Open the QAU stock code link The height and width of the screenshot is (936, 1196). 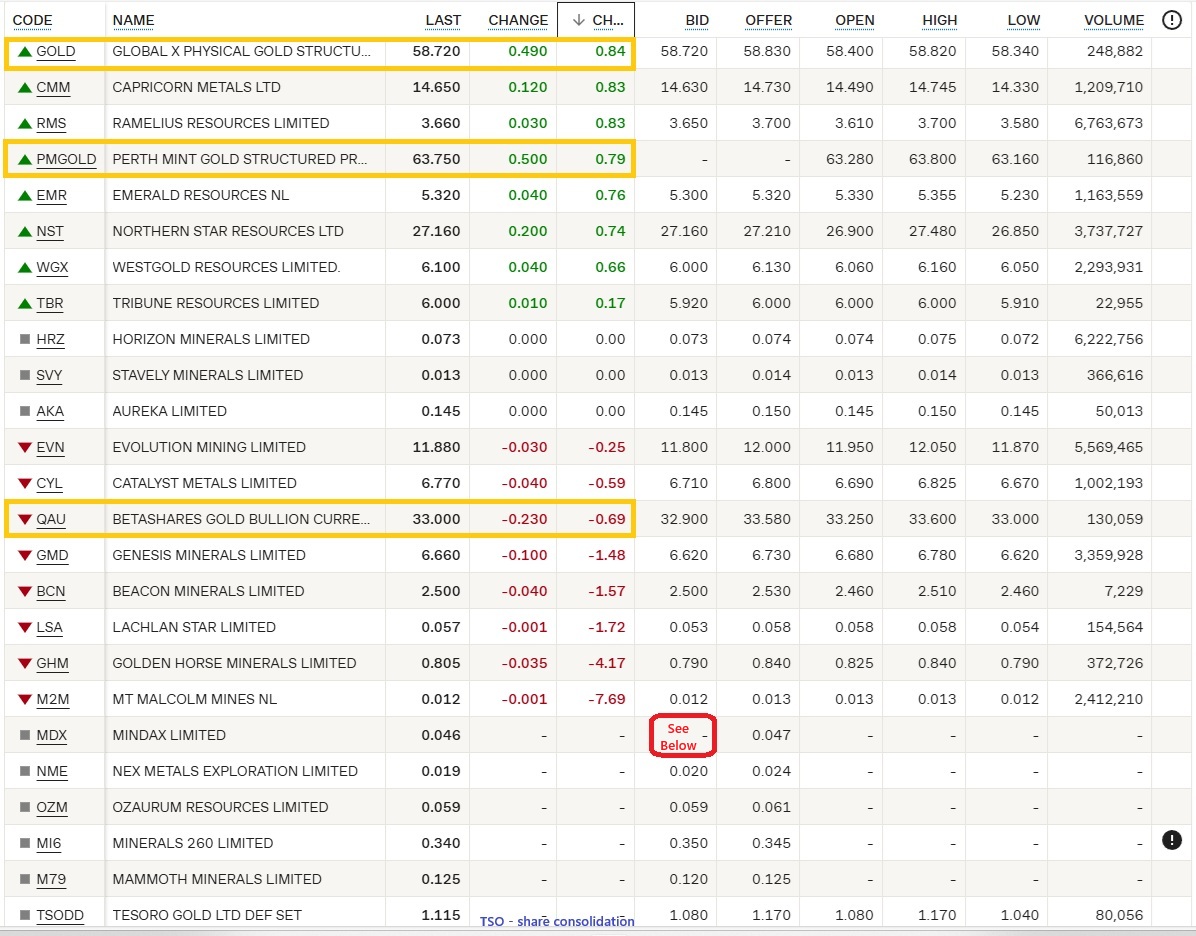[51, 519]
